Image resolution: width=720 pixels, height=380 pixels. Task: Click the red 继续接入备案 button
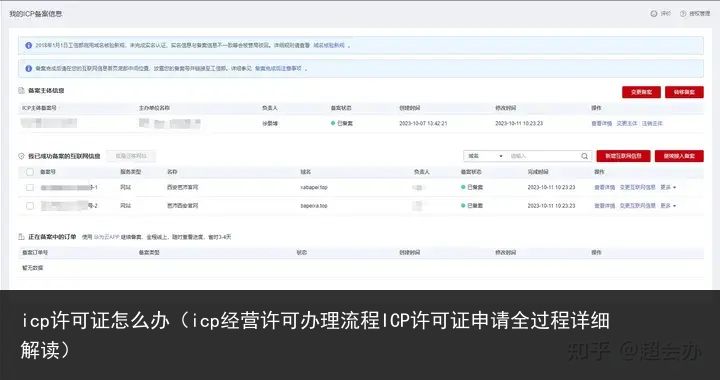(x=679, y=156)
